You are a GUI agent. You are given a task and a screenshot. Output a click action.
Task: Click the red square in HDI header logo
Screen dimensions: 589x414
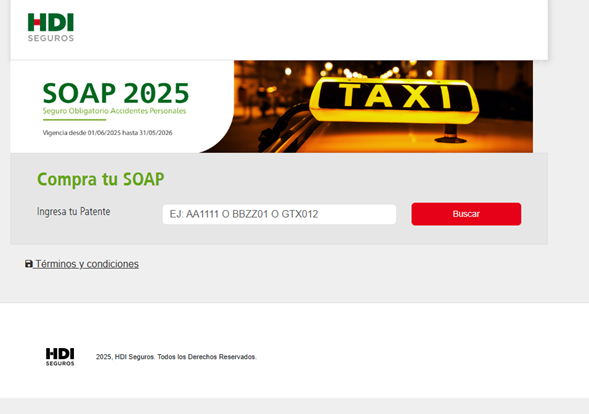coord(37,22)
